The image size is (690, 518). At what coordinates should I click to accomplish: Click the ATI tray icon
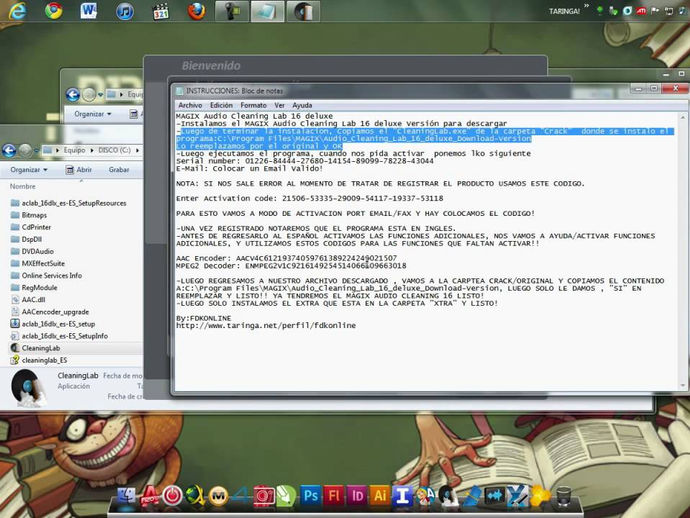(641, 11)
